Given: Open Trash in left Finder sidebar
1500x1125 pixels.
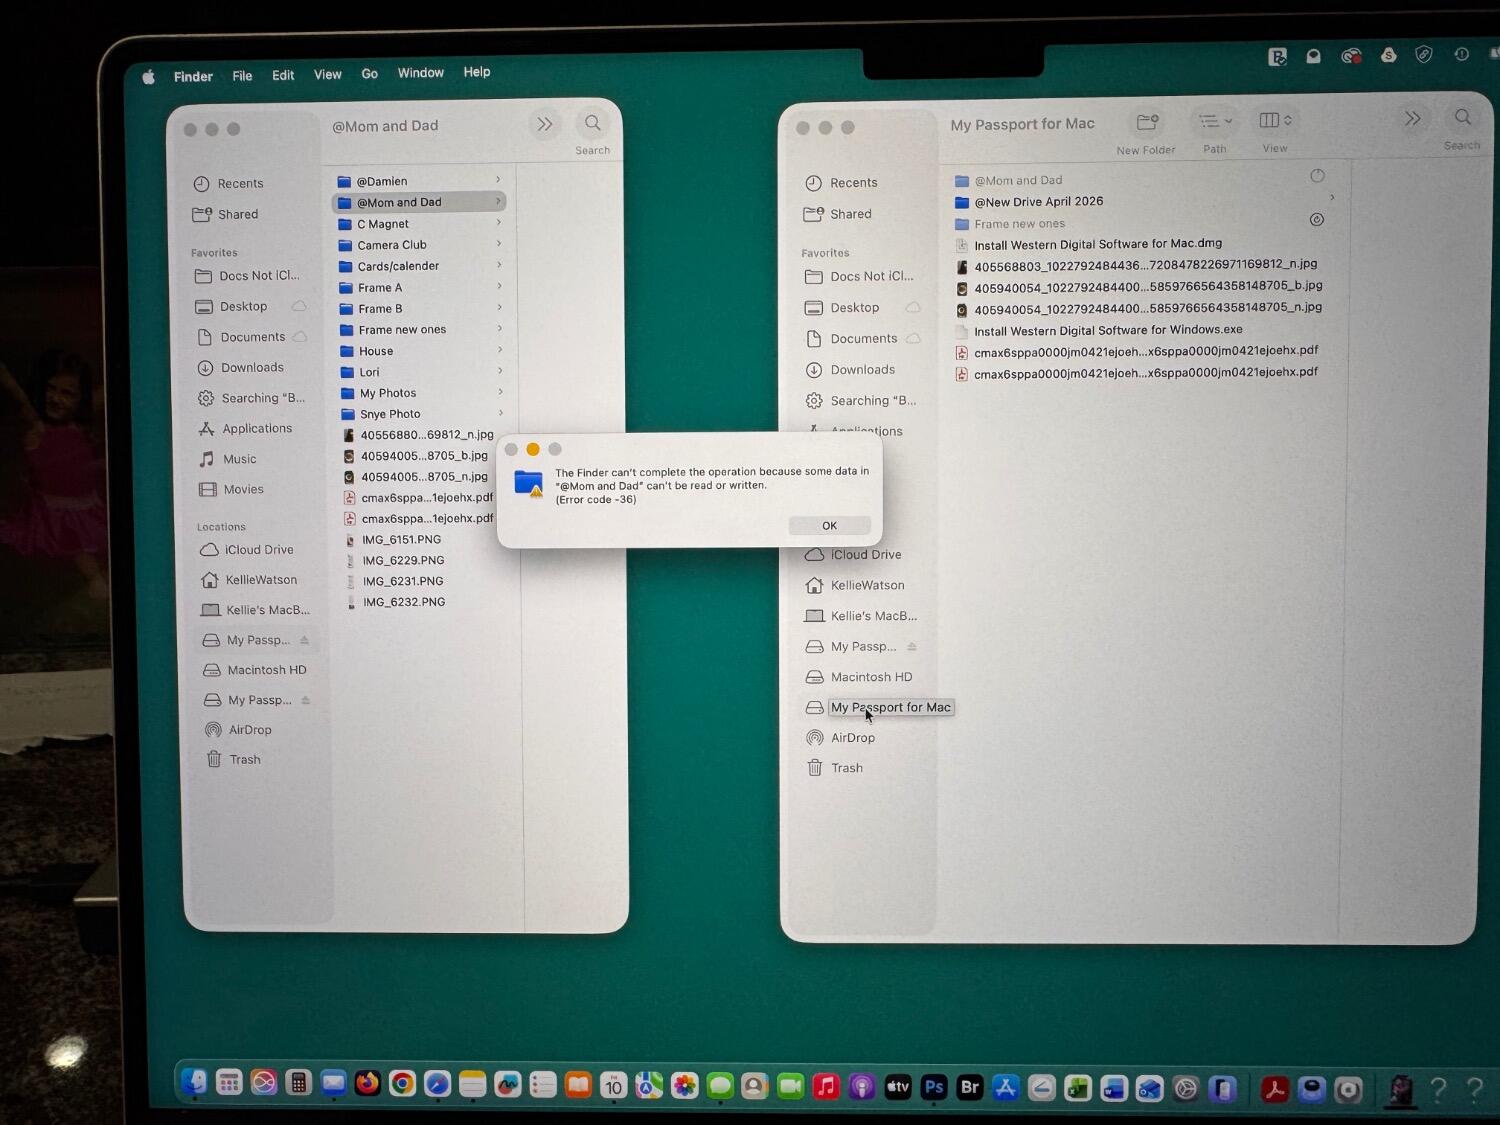Looking at the screenshot, I should pos(244,760).
